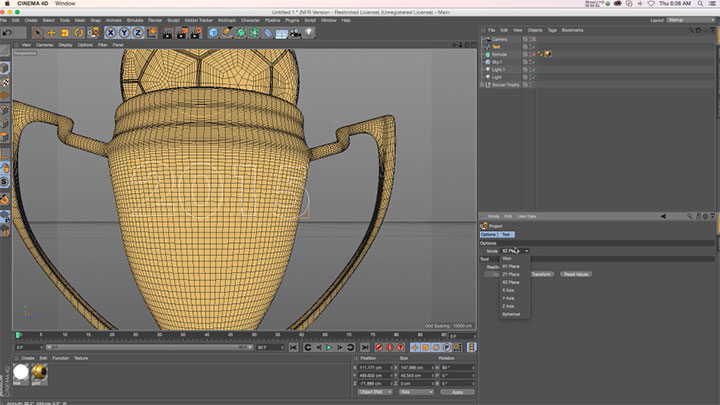Toggle Light.1 enable checkmark

(x=534, y=70)
